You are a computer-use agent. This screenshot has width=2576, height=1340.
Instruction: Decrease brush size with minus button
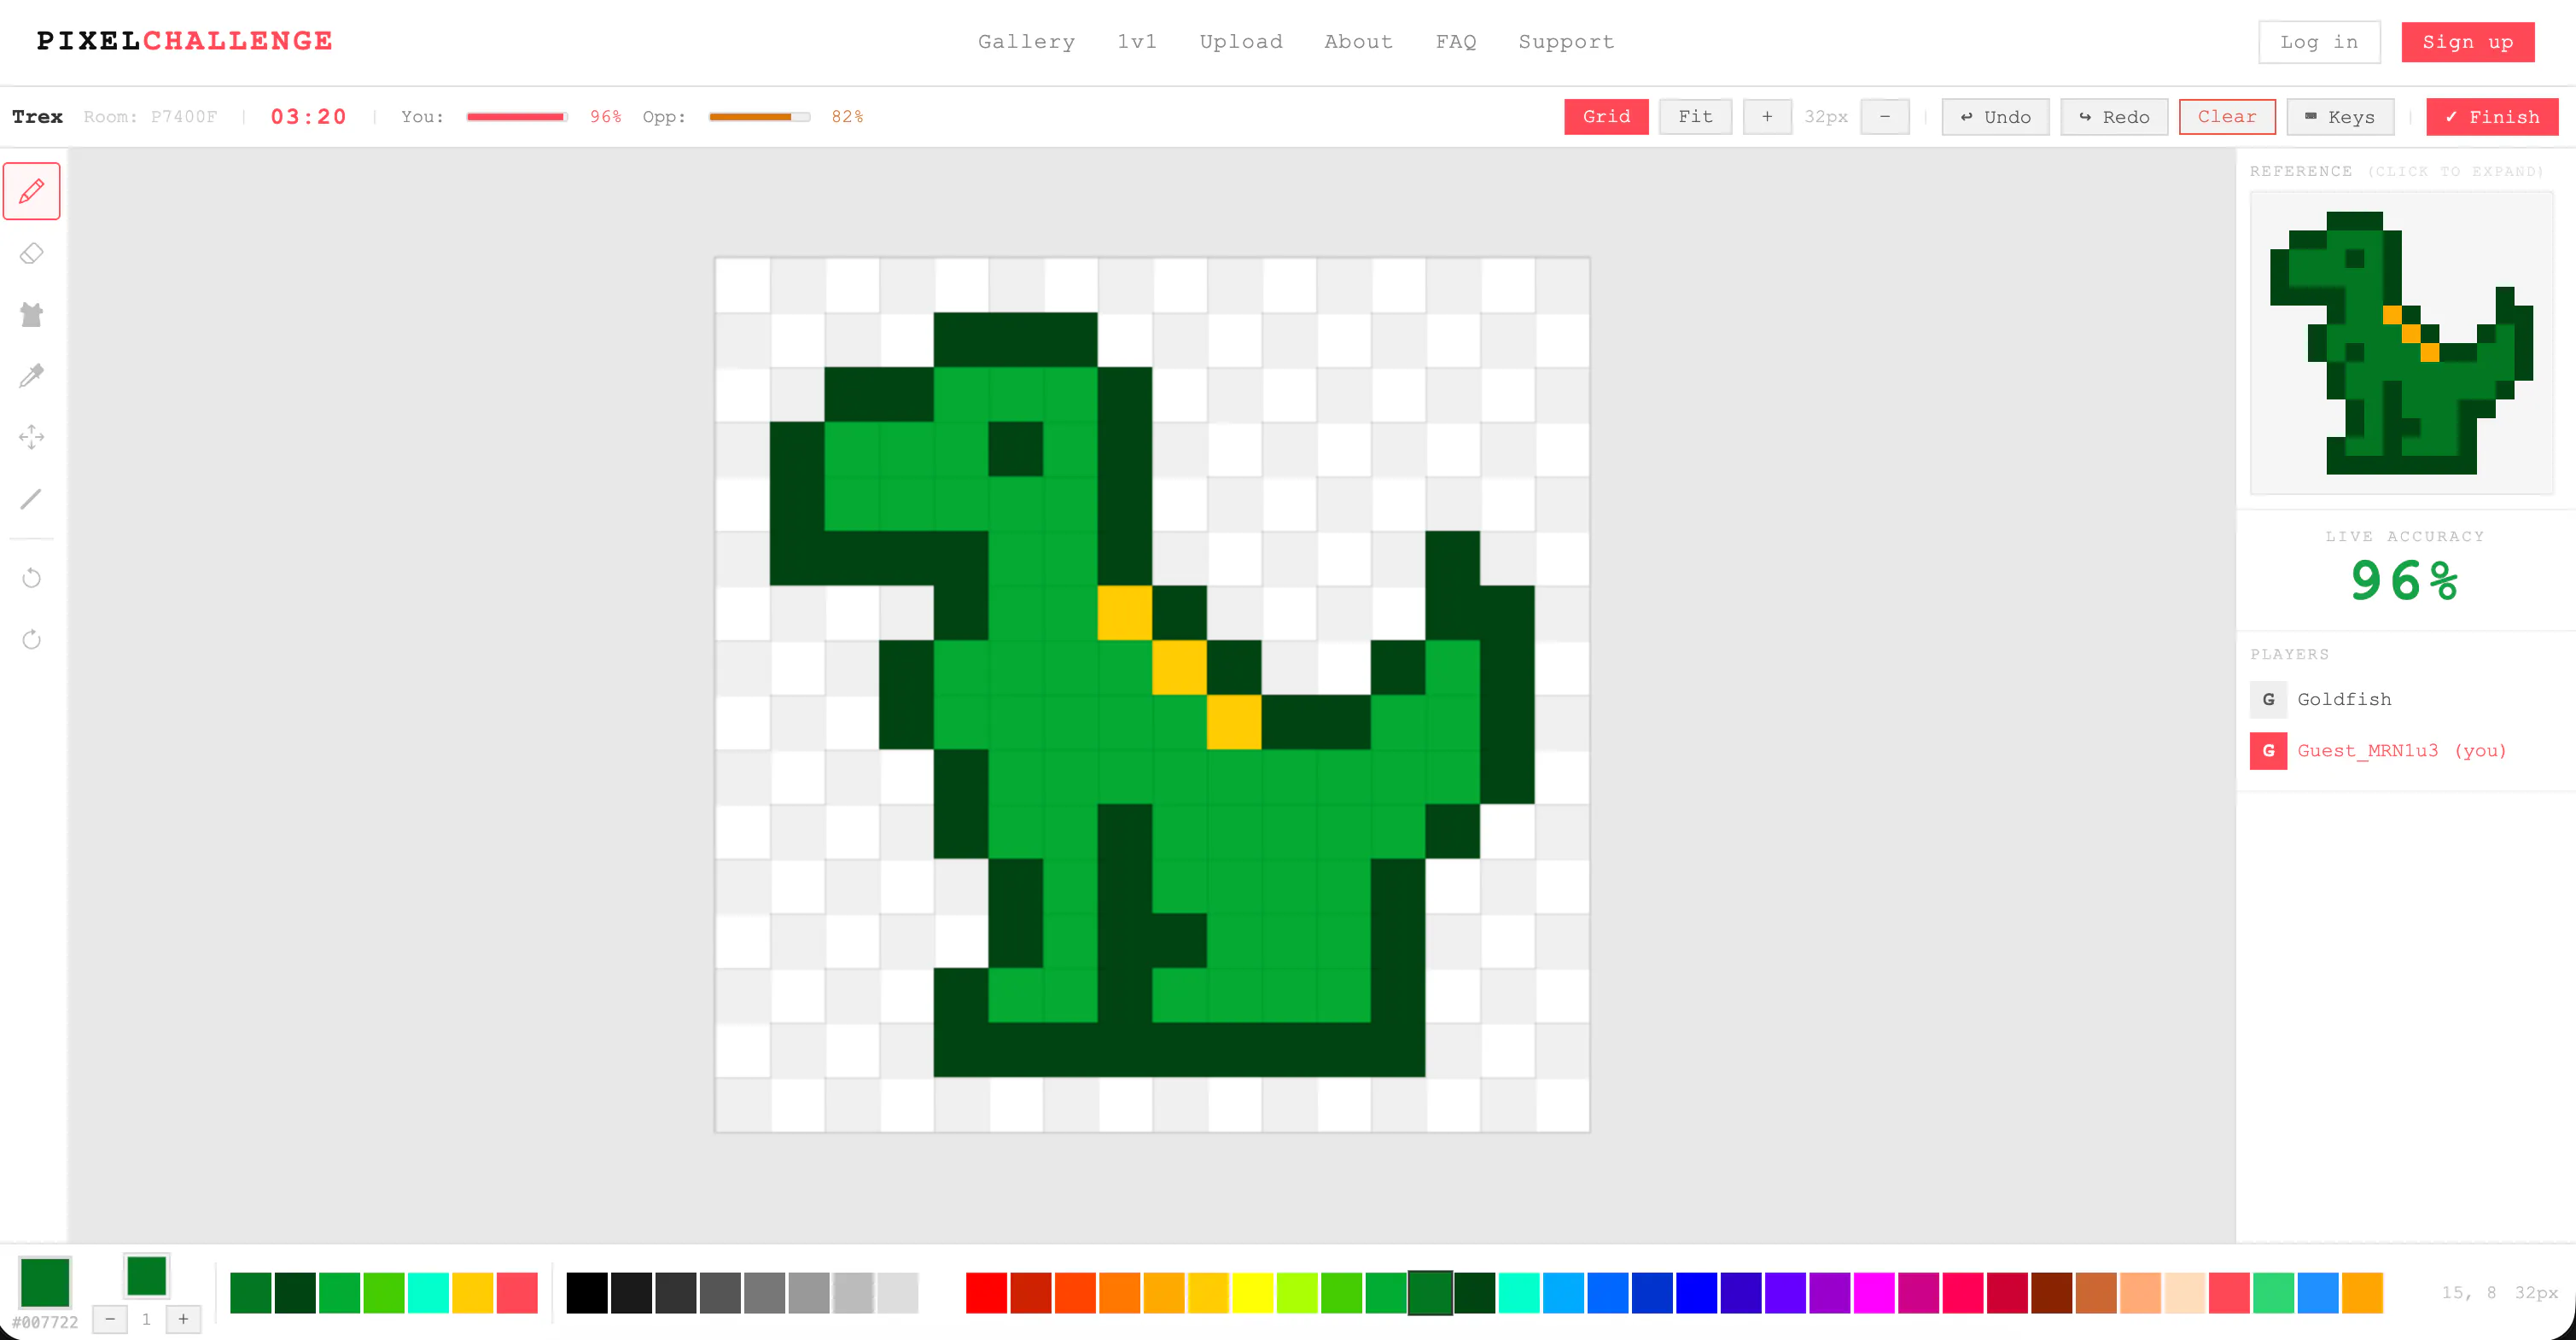point(110,1319)
